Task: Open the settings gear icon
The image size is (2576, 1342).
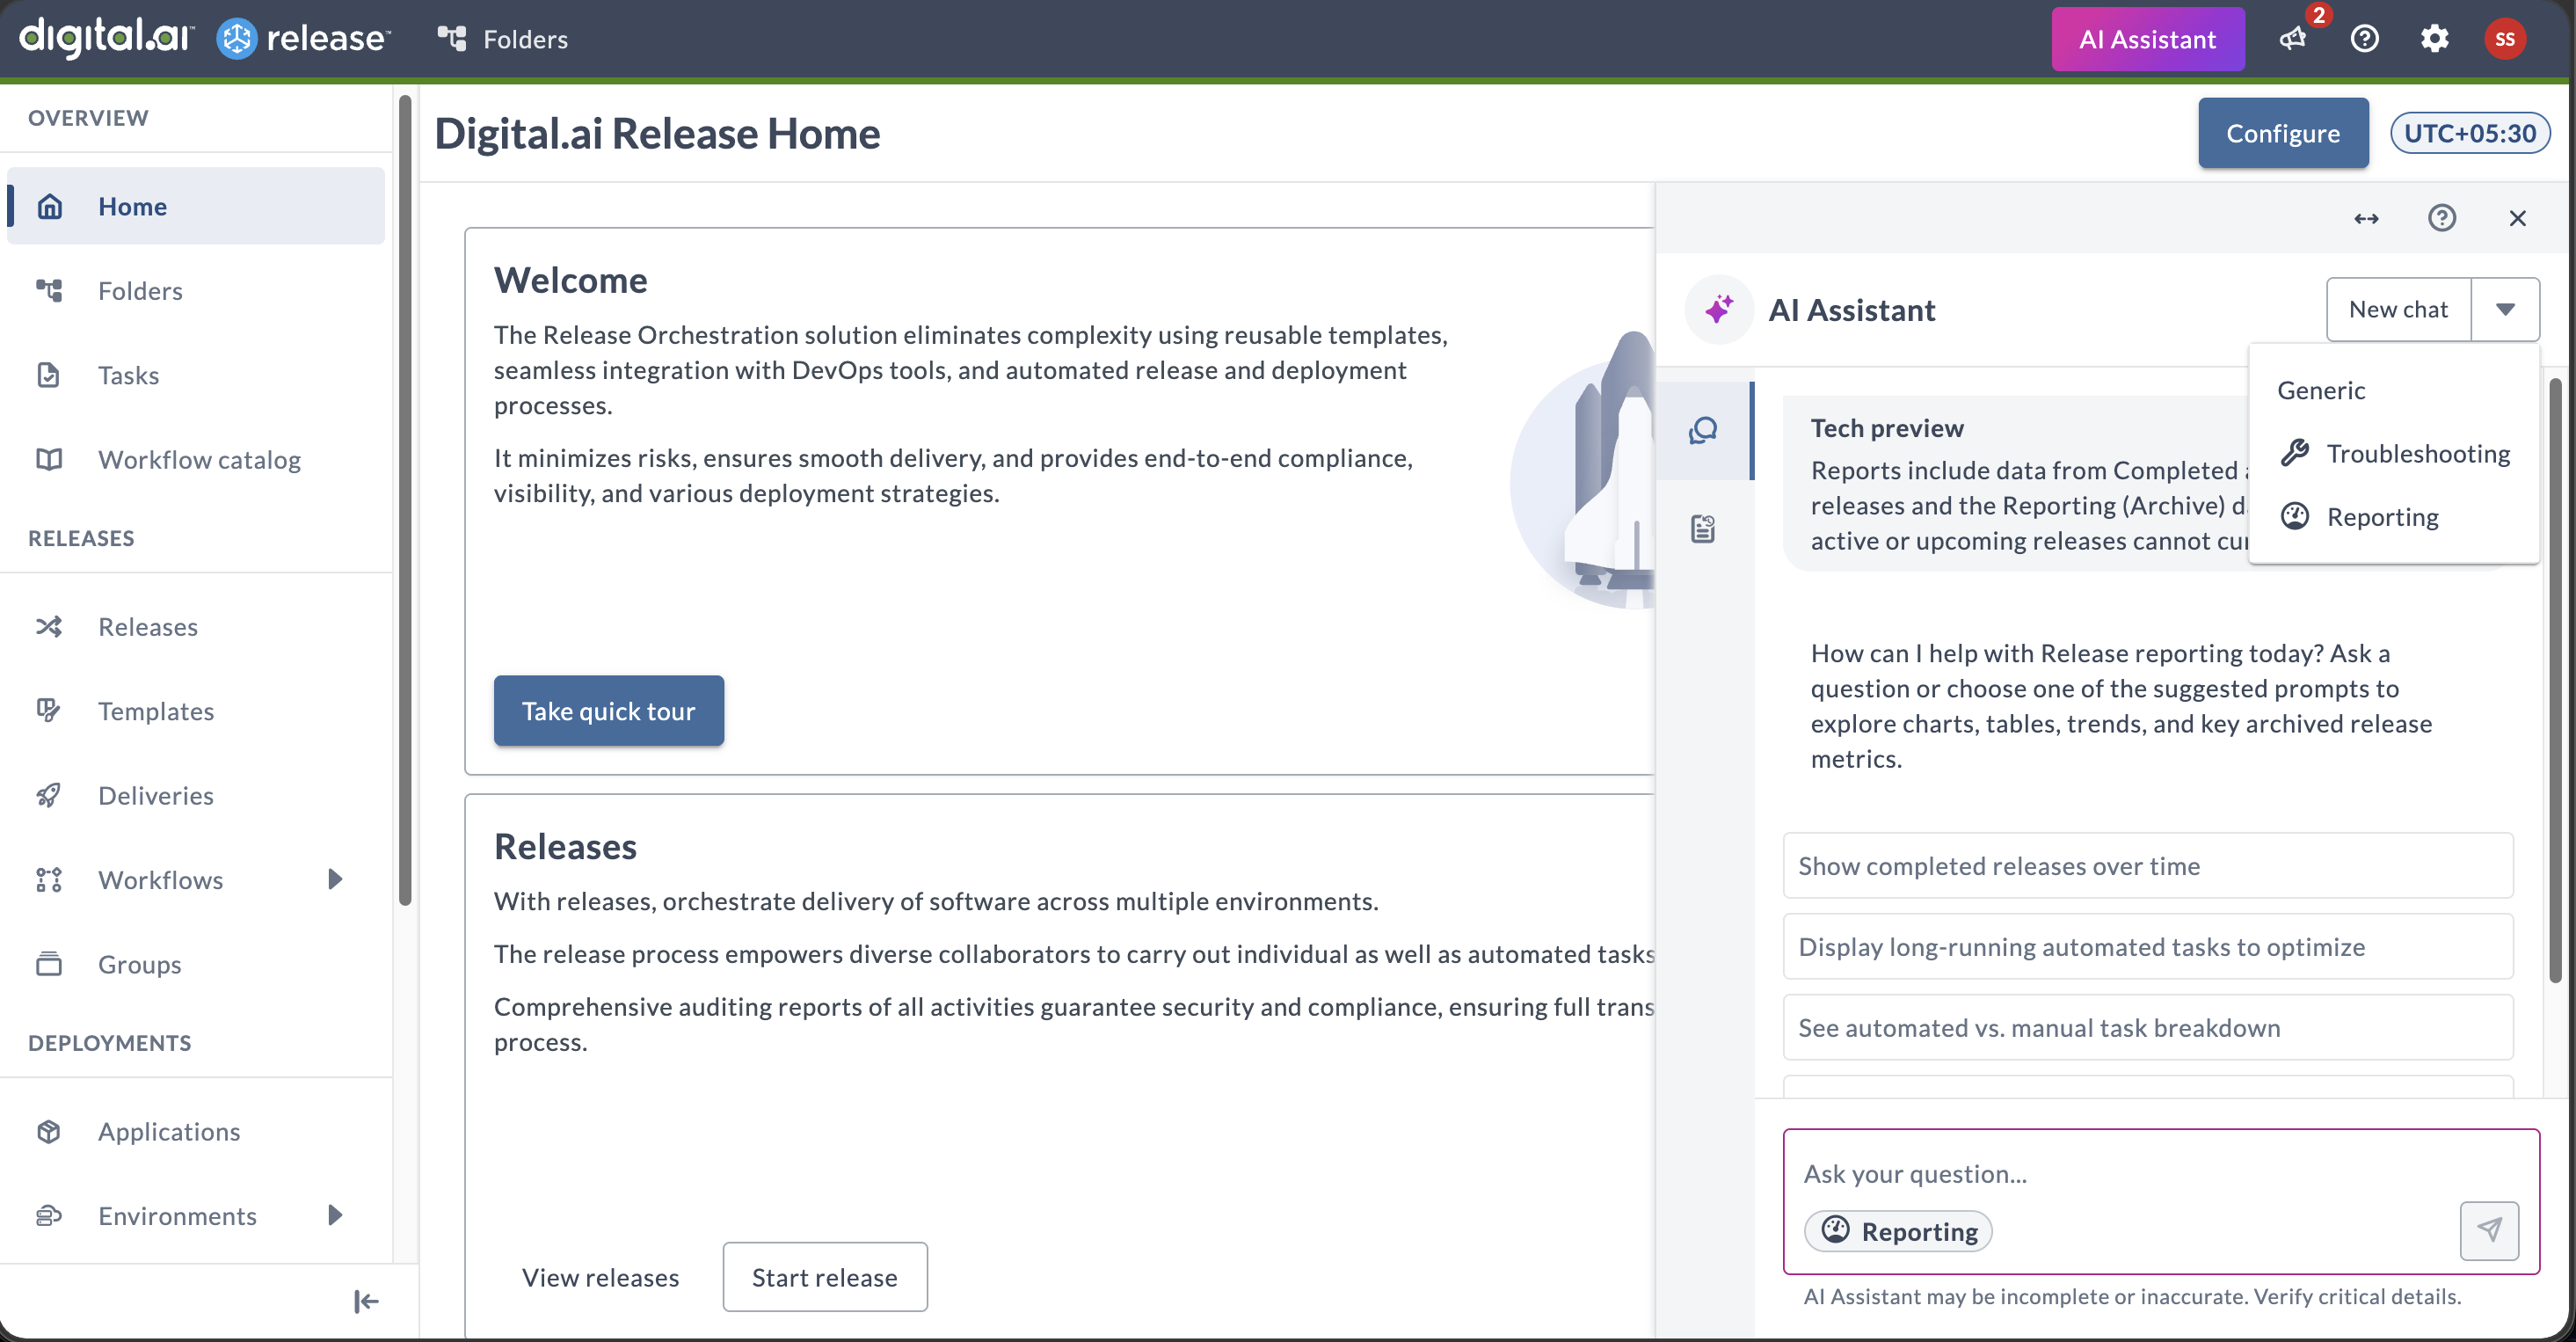Action: click(x=2434, y=39)
